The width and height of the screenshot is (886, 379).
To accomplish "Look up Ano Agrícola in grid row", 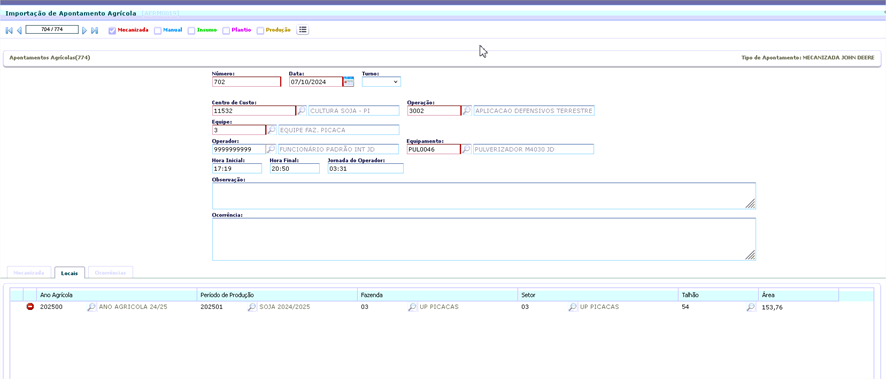I will pyautogui.click(x=92, y=307).
